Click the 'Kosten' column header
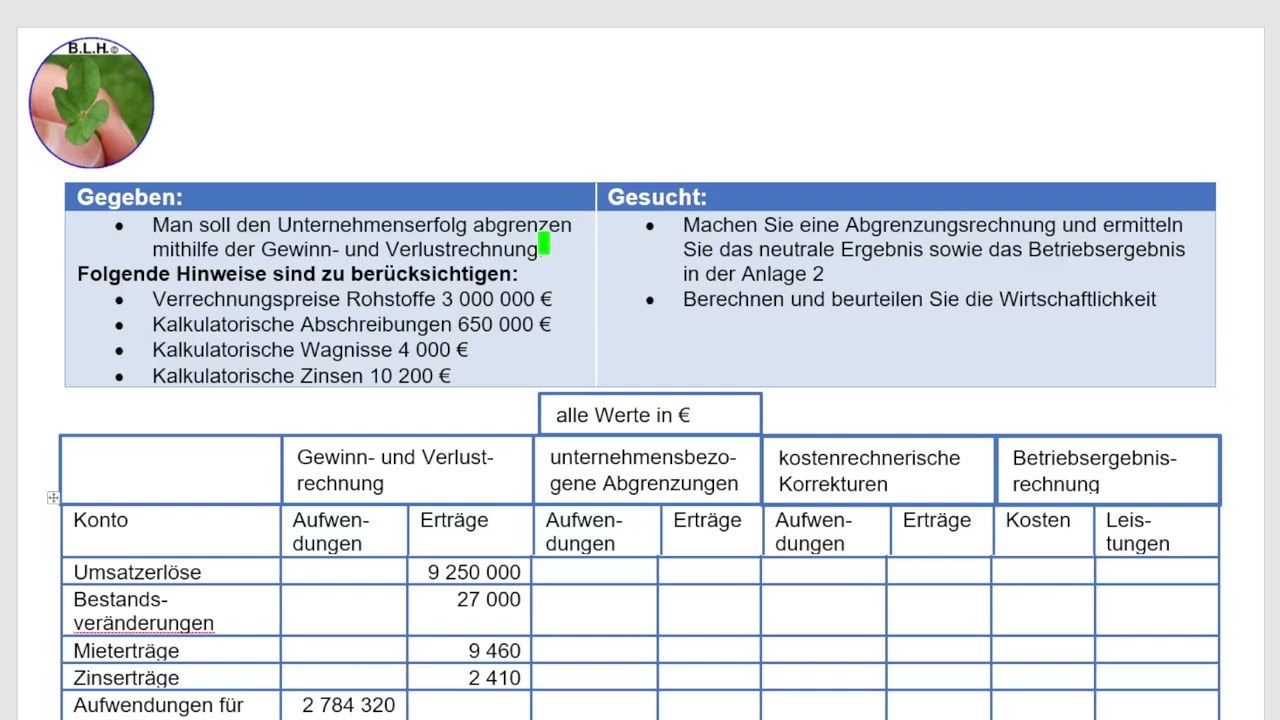 click(x=1037, y=520)
